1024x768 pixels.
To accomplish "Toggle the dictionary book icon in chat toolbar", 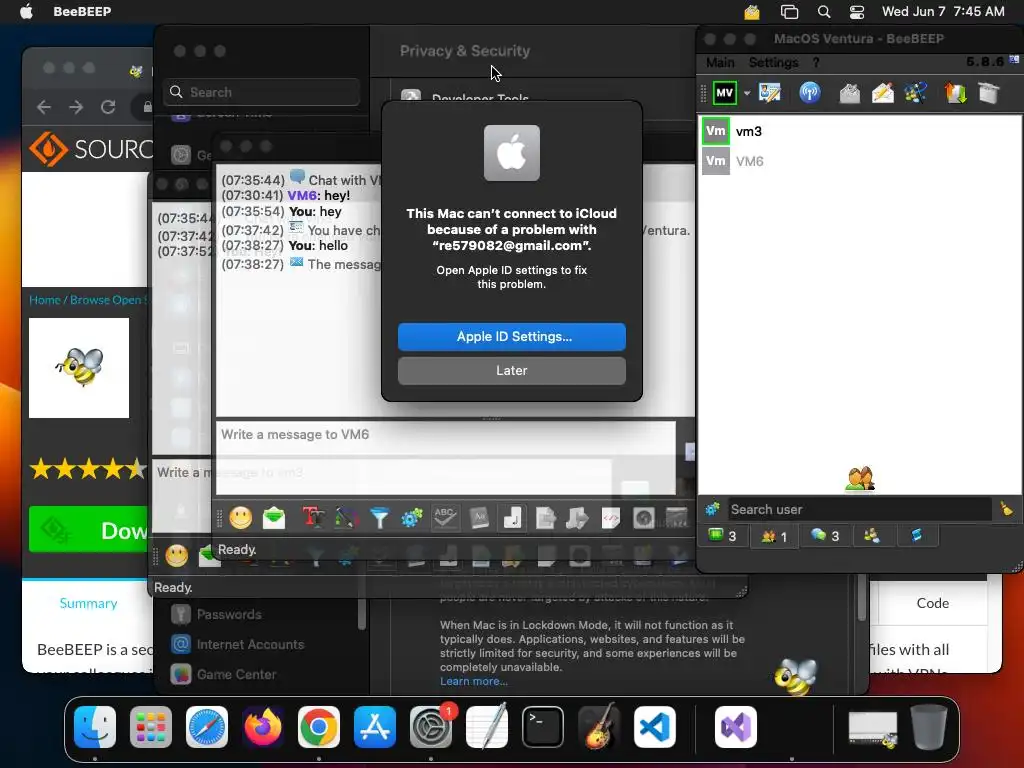I will [479, 518].
